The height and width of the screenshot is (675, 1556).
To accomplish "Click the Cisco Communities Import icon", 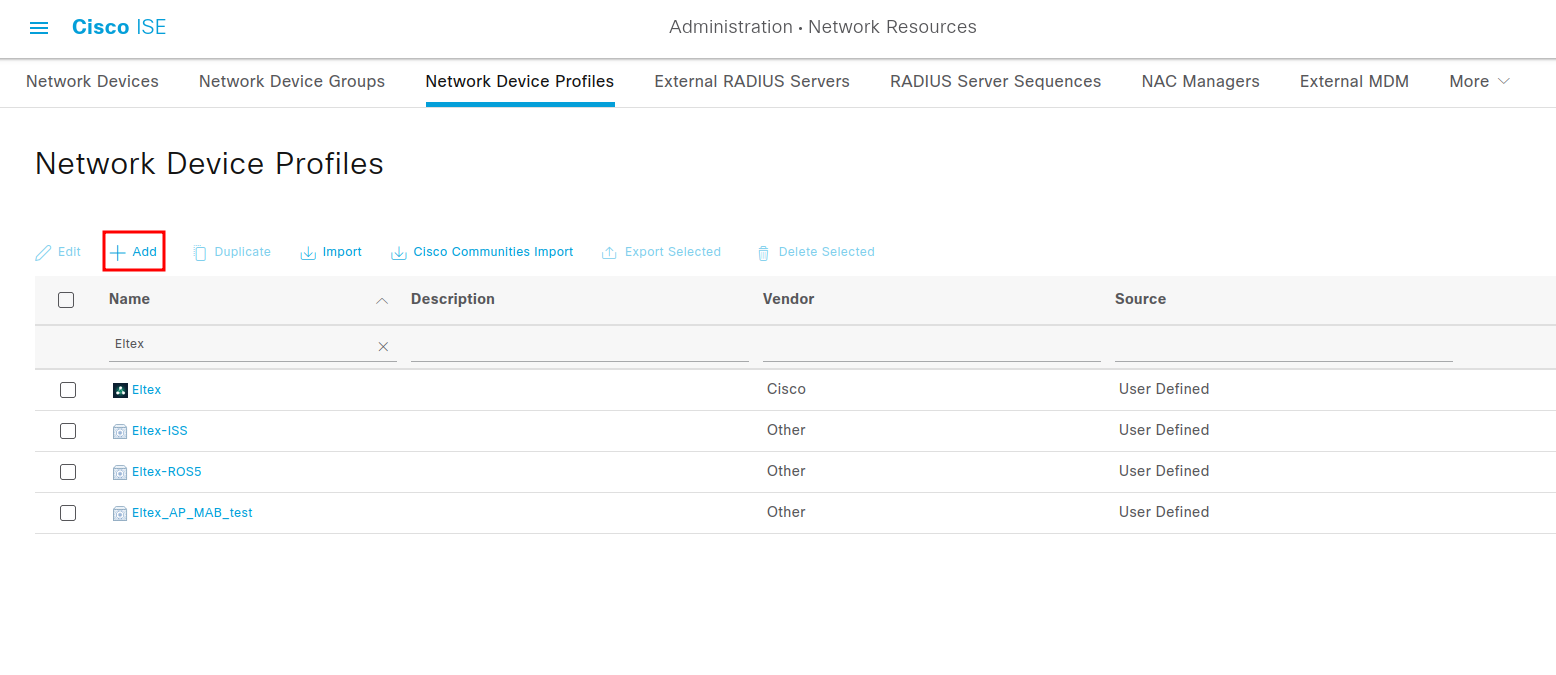I will click(x=399, y=253).
